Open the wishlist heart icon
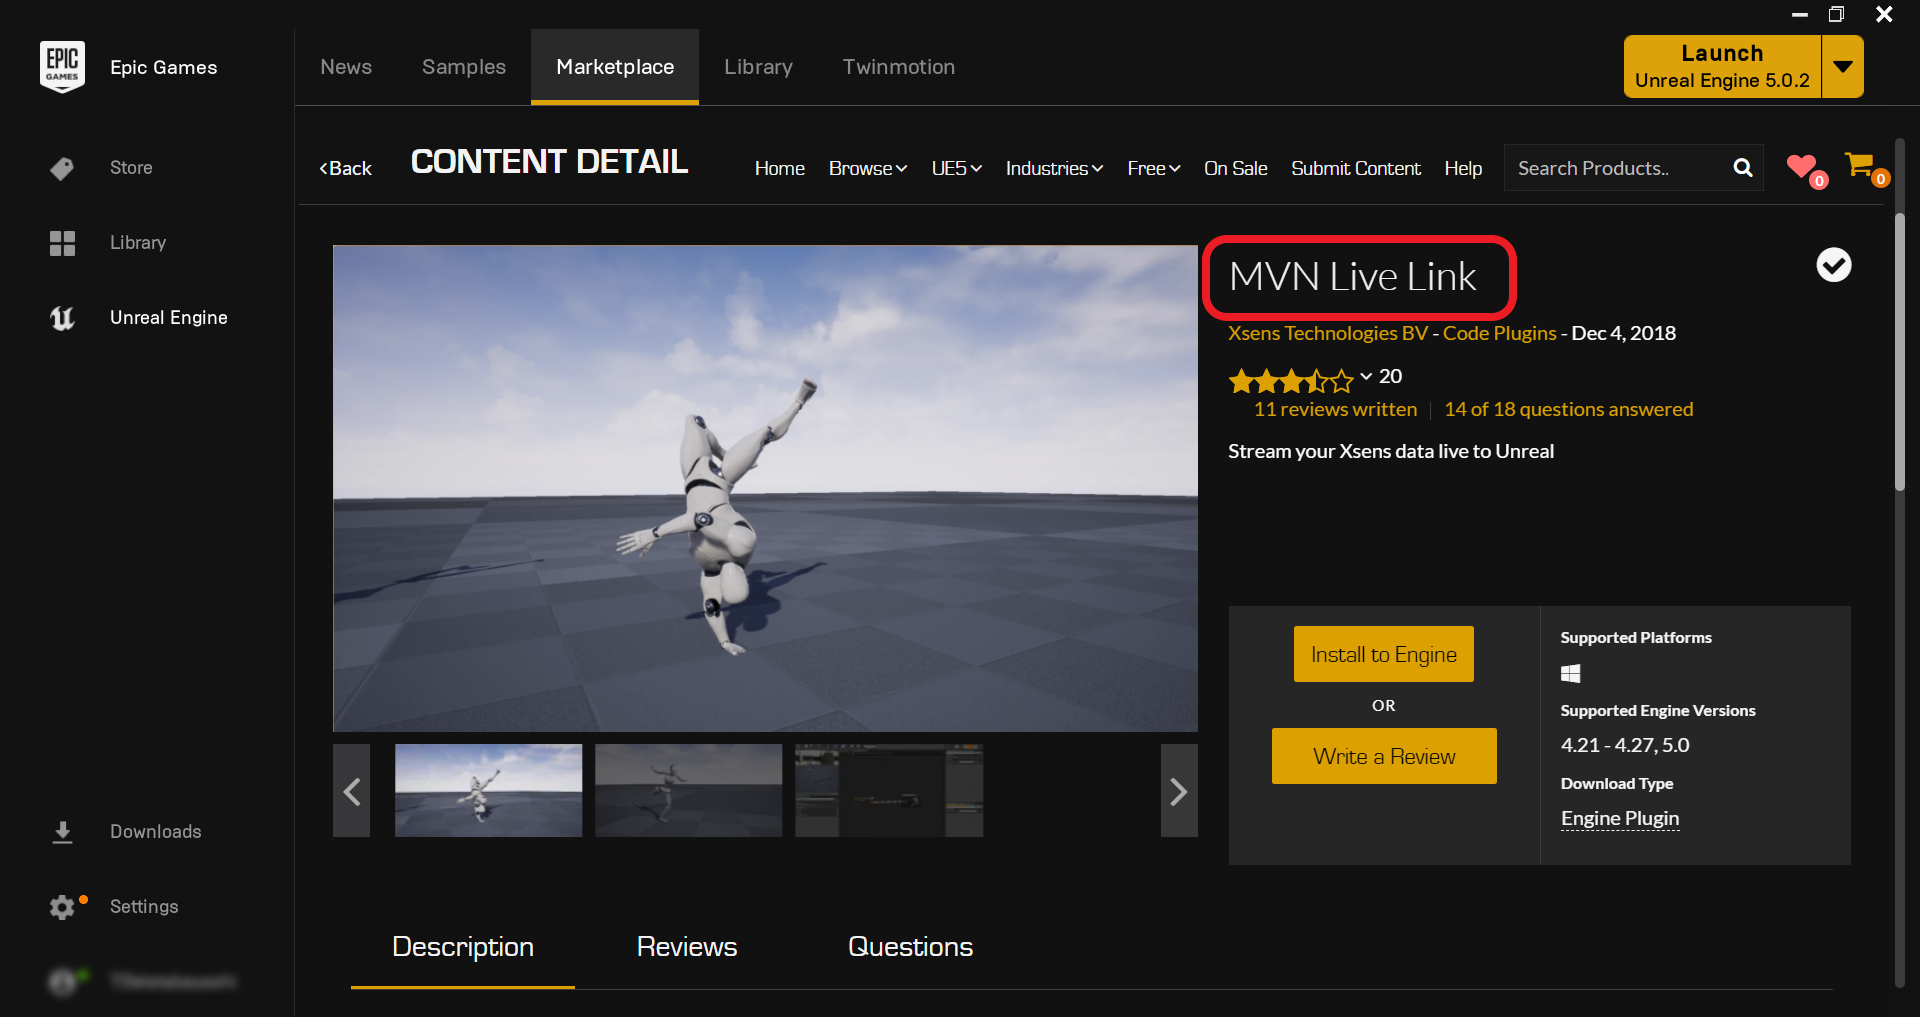The image size is (1920, 1017). click(x=1803, y=166)
